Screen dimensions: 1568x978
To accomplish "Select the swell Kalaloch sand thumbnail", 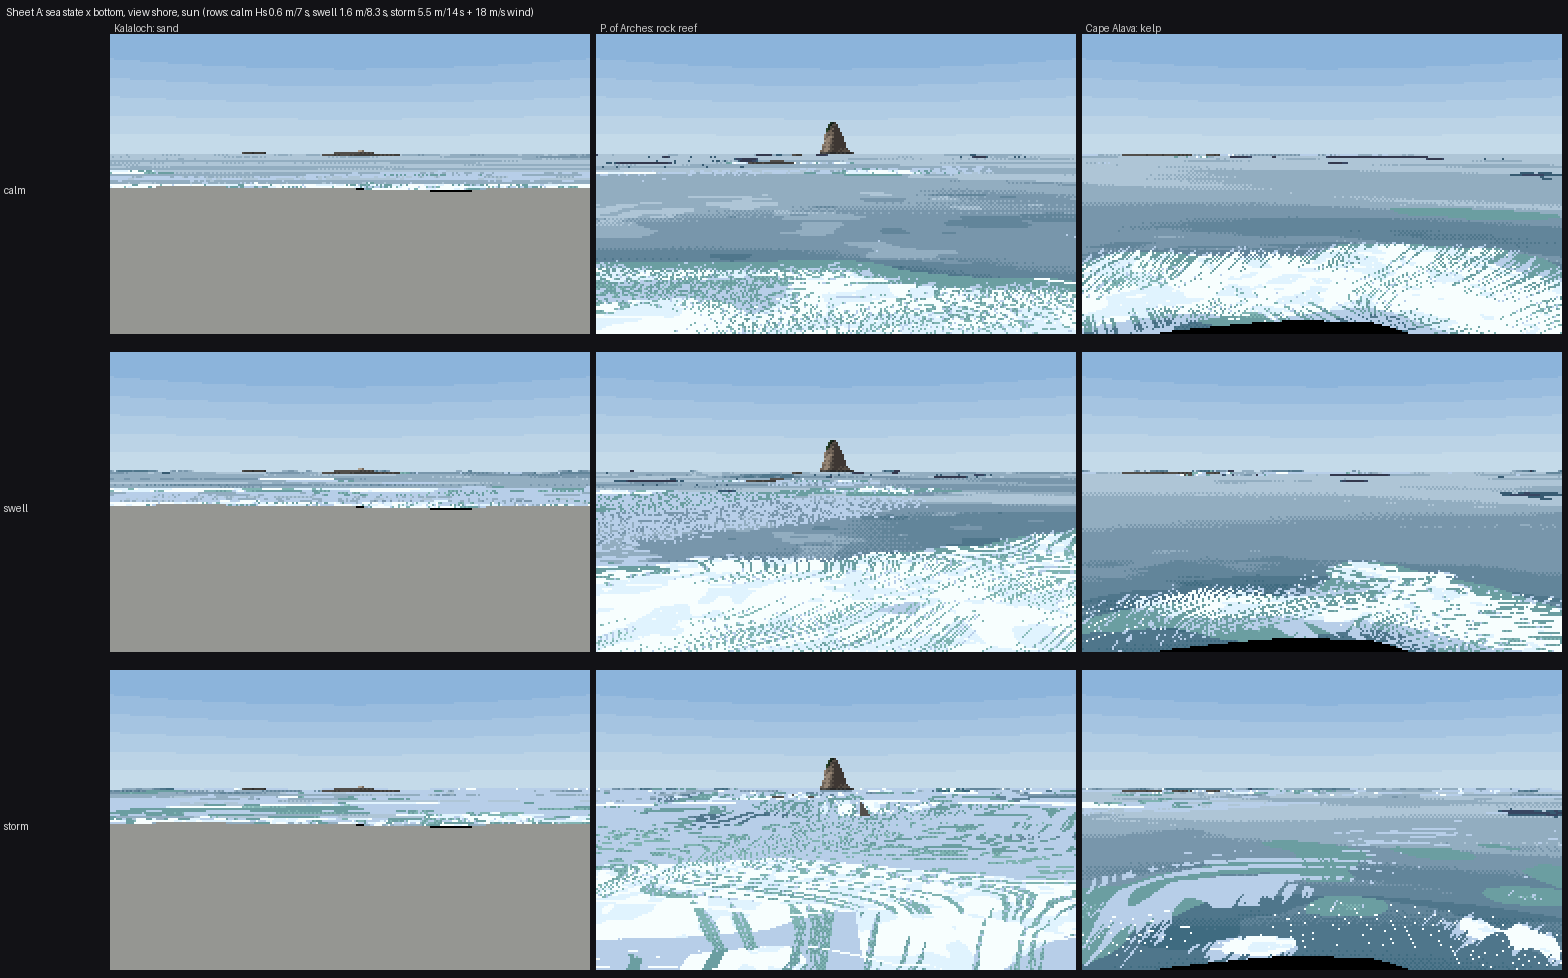I will [350, 502].
